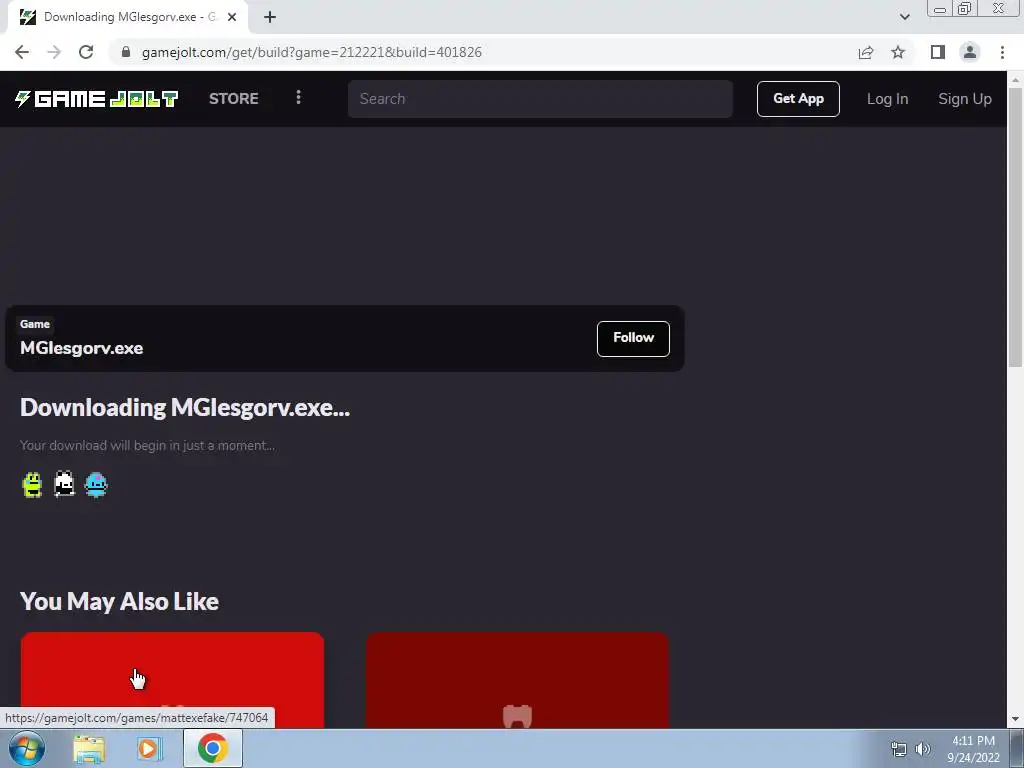Open Windows Explorer from taskbar

click(x=89, y=749)
